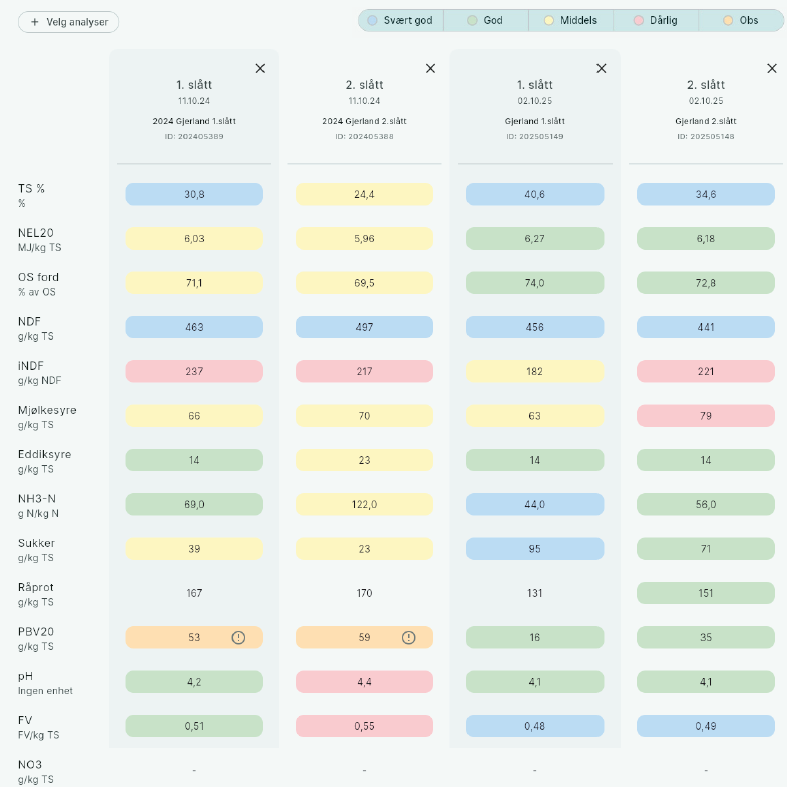Click the pH value 4,4 red cell
The height and width of the screenshot is (787, 787).
click(364, 682)
